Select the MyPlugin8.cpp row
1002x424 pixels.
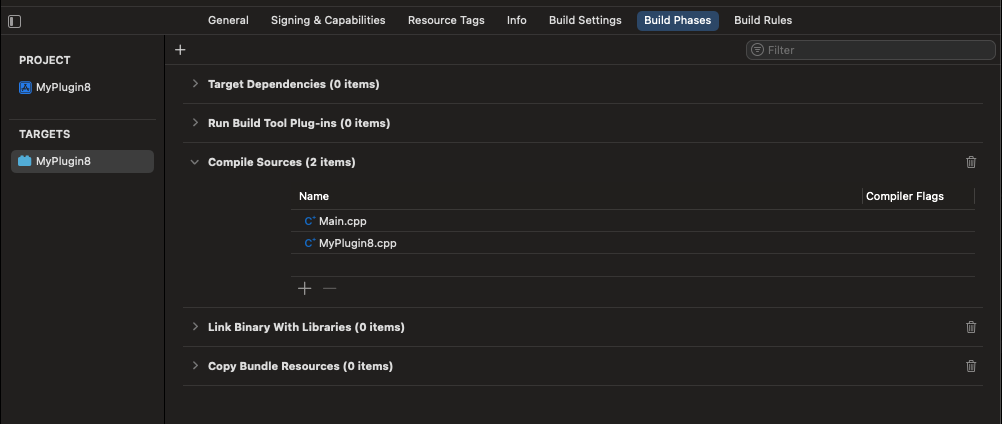[x=633, y=243]
